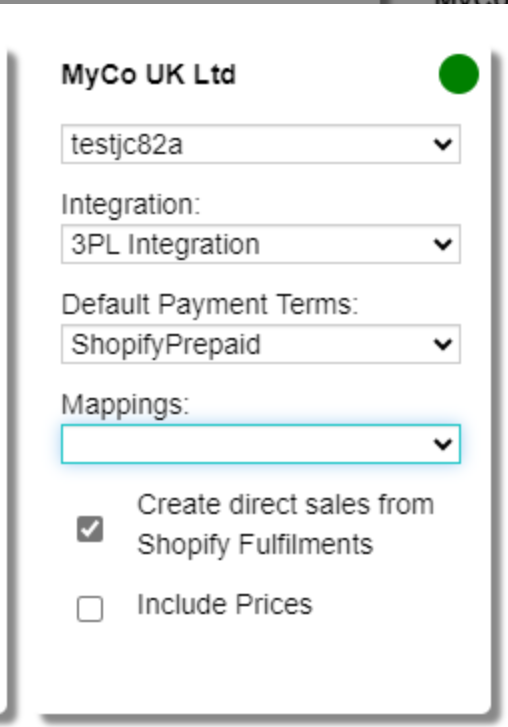Click the chevron on the ShopifyPrepaid selector
The width and height of the screenshot is (508, 727).
point(443,344)
